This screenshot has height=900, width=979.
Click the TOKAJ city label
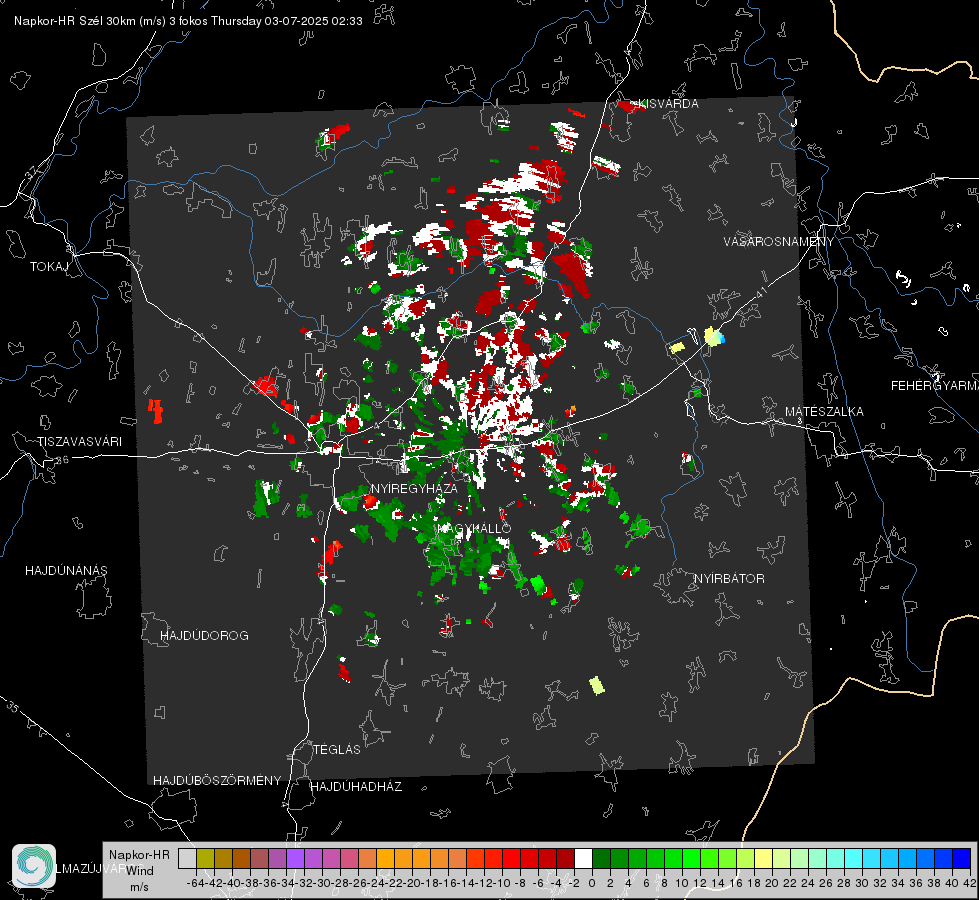pos(49,267)
